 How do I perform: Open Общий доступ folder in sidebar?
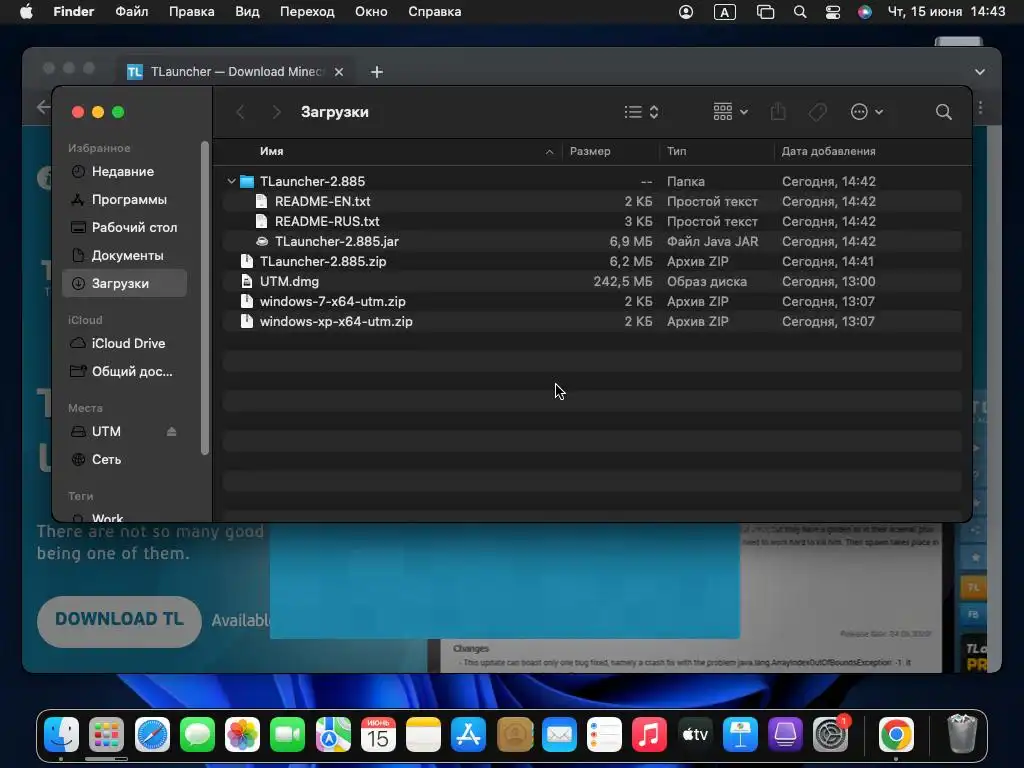(125, 372)
